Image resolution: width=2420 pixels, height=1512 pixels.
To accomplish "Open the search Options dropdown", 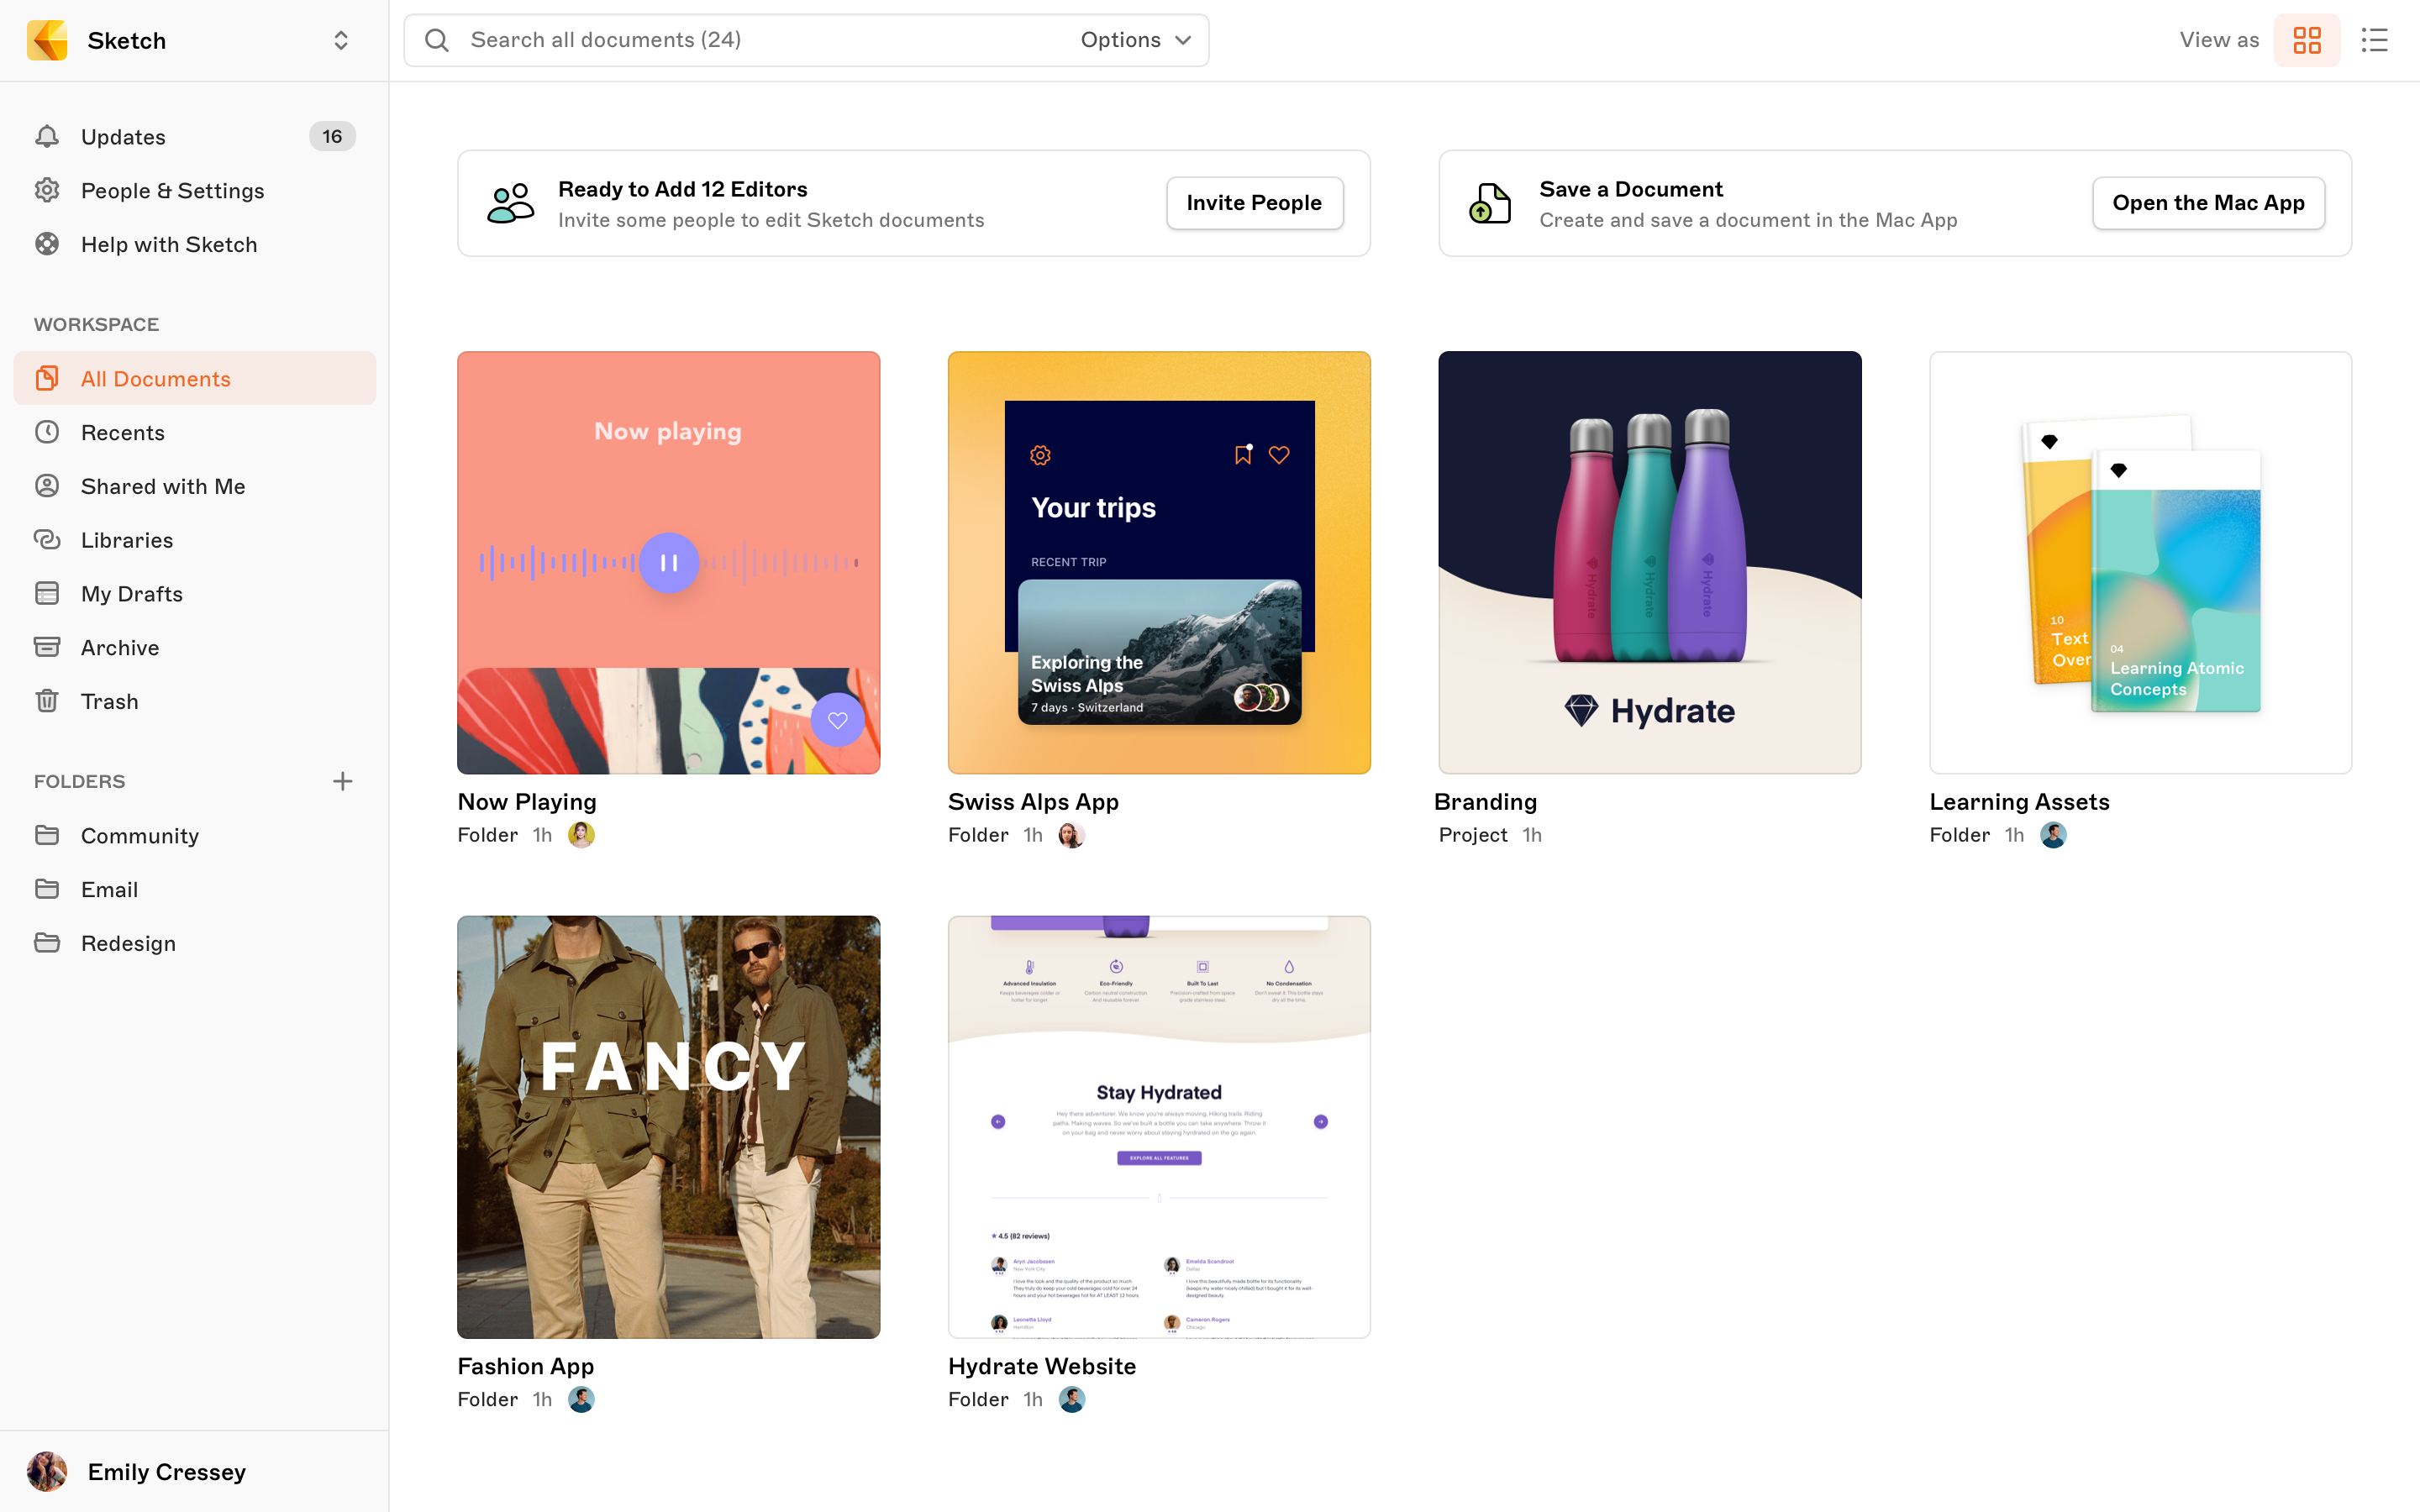I will [1136, 40].
